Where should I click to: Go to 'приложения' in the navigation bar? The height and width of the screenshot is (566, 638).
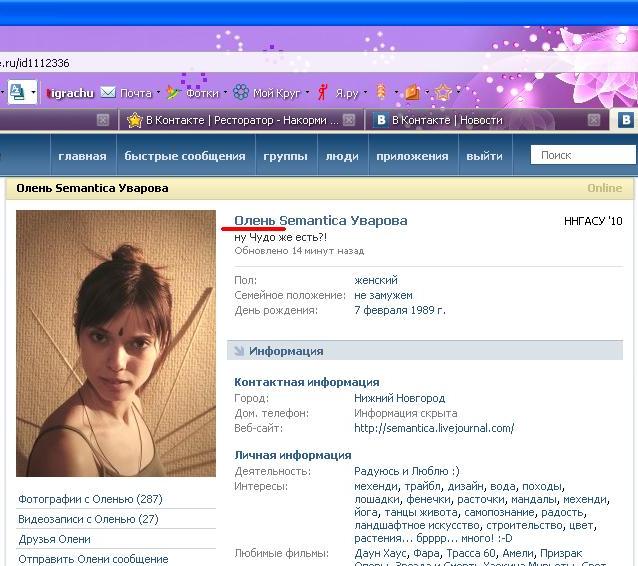point(412,156)
